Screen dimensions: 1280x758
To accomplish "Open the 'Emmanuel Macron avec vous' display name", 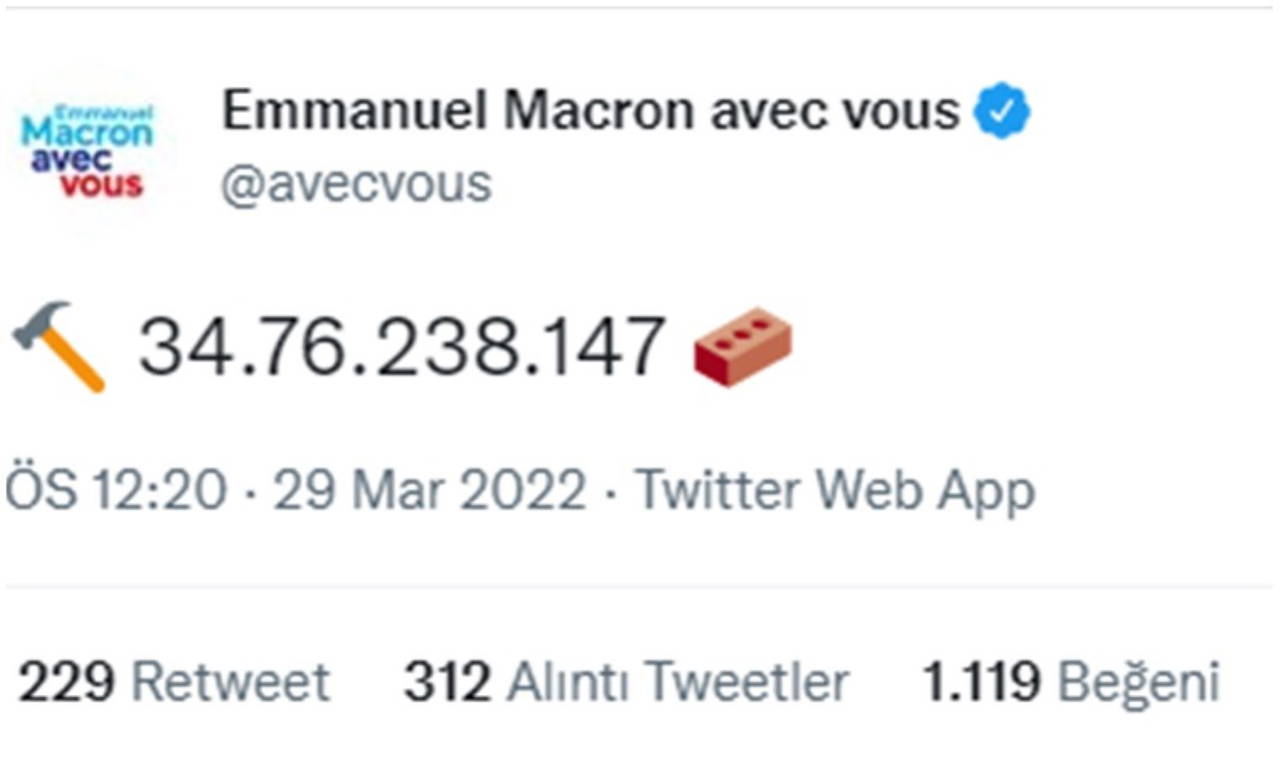I will click(x=590, y=110).
